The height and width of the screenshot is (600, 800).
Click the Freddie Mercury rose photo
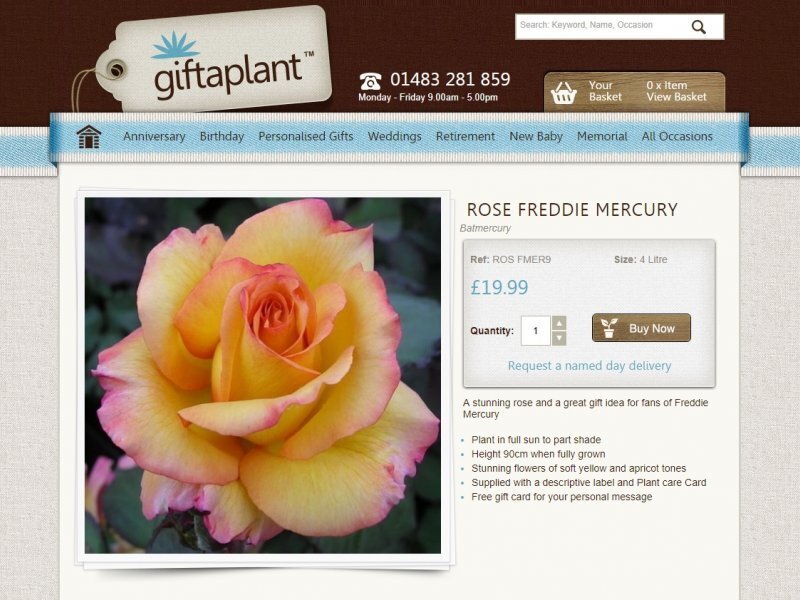click(263, 376)
